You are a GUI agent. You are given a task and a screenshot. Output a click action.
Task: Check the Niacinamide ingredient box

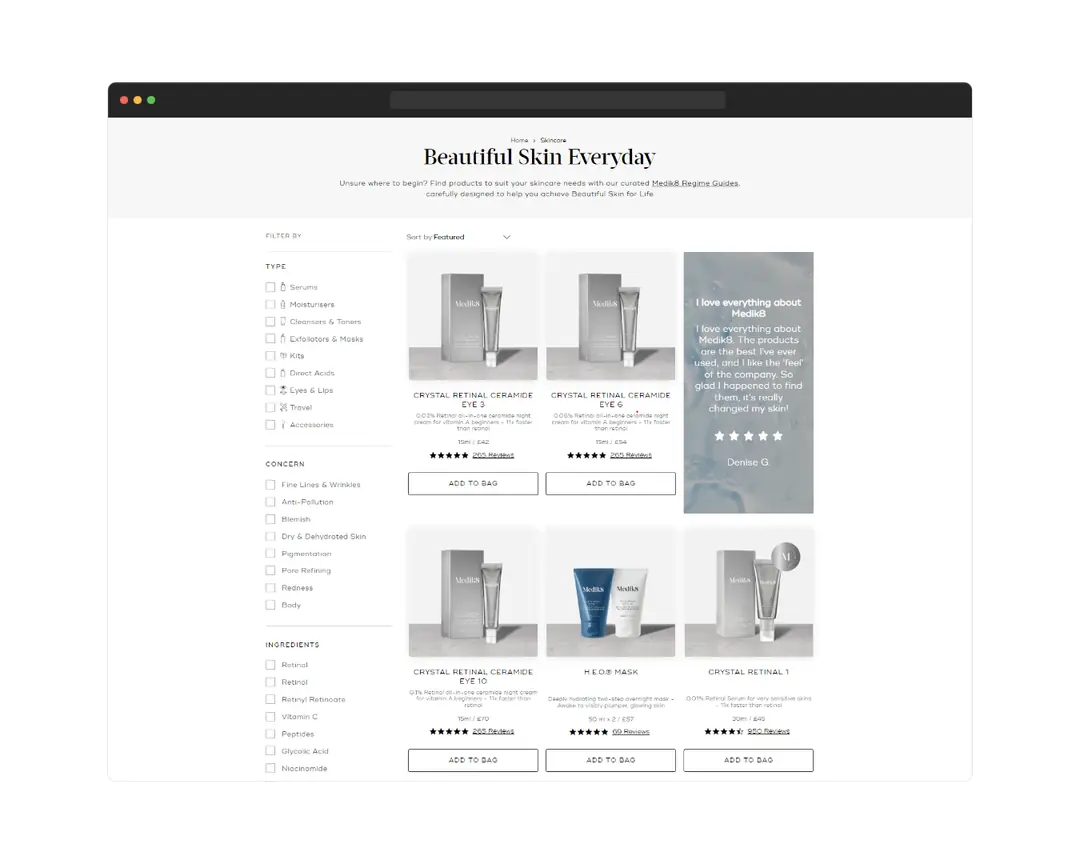tap(270, 768)
